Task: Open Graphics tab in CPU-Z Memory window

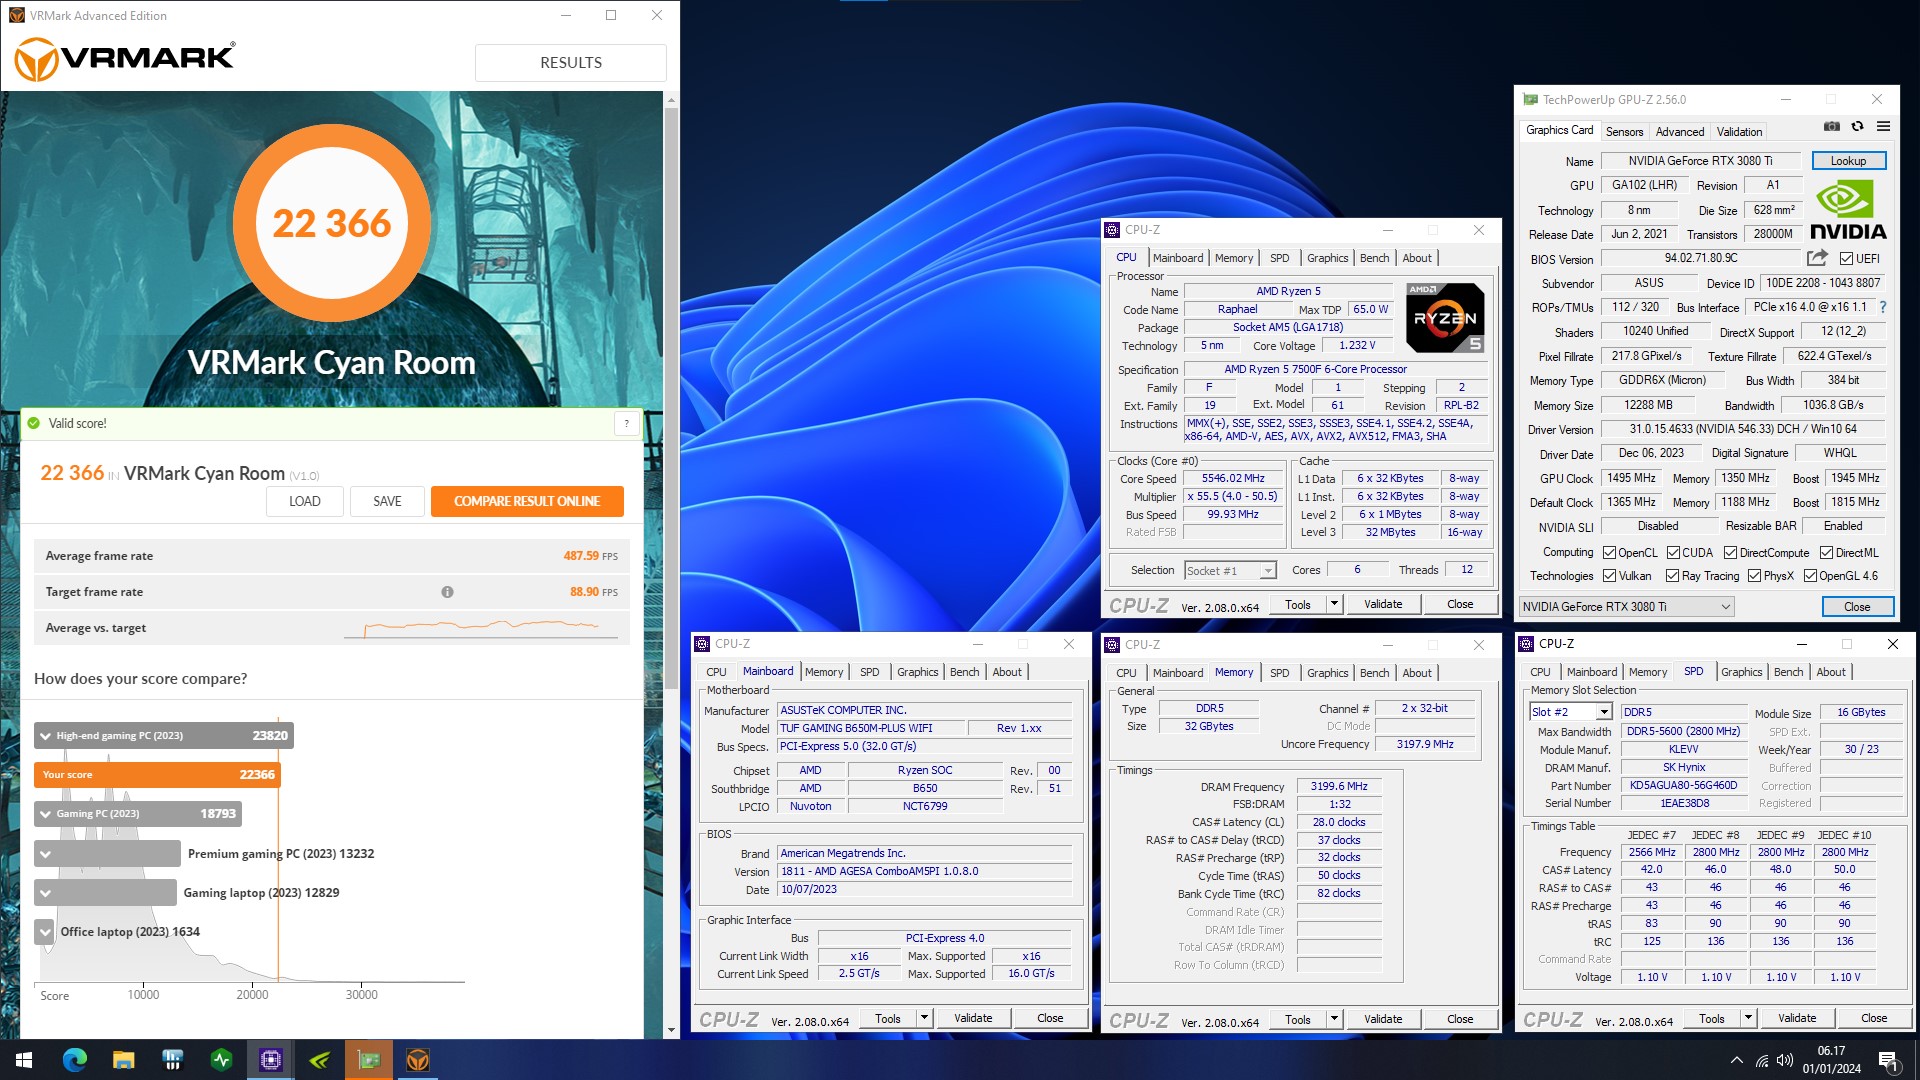Action: 1327,673
